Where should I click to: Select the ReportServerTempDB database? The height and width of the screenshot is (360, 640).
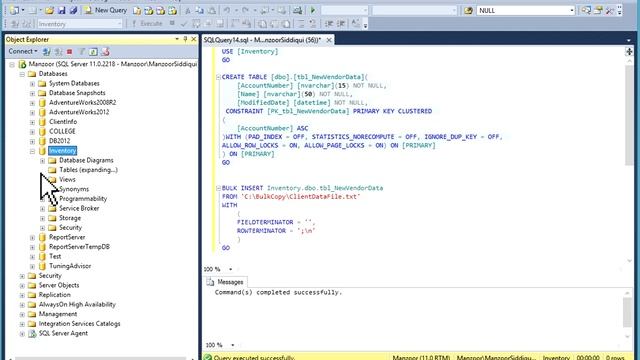79,247
